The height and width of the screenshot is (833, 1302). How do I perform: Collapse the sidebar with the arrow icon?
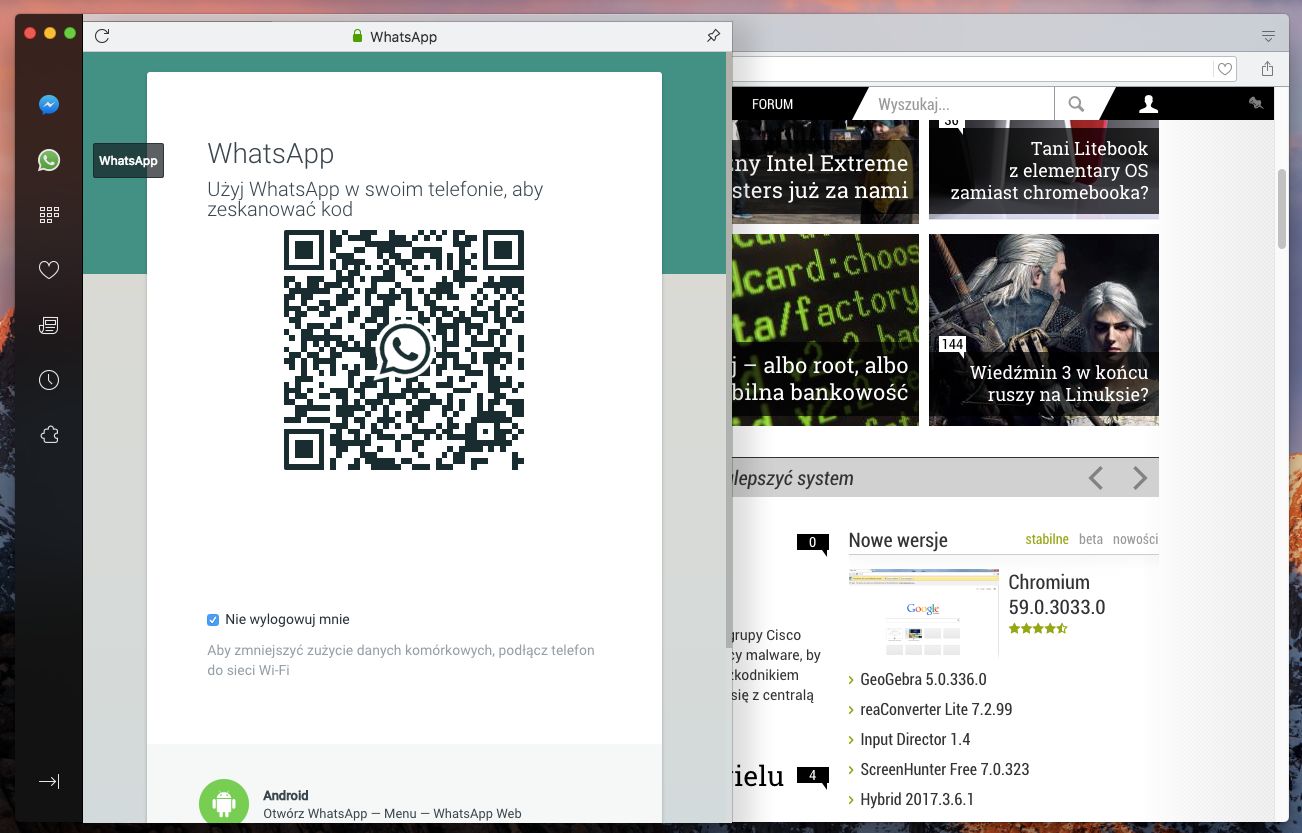[x=49, y=781]
